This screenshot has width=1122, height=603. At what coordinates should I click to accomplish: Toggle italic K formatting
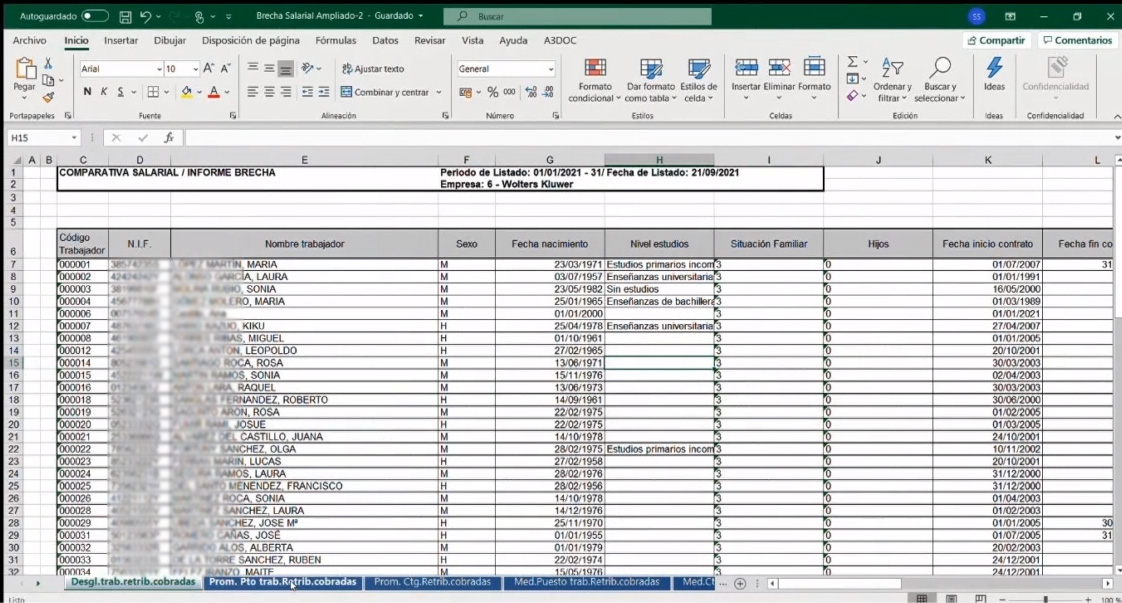point(104,92)
